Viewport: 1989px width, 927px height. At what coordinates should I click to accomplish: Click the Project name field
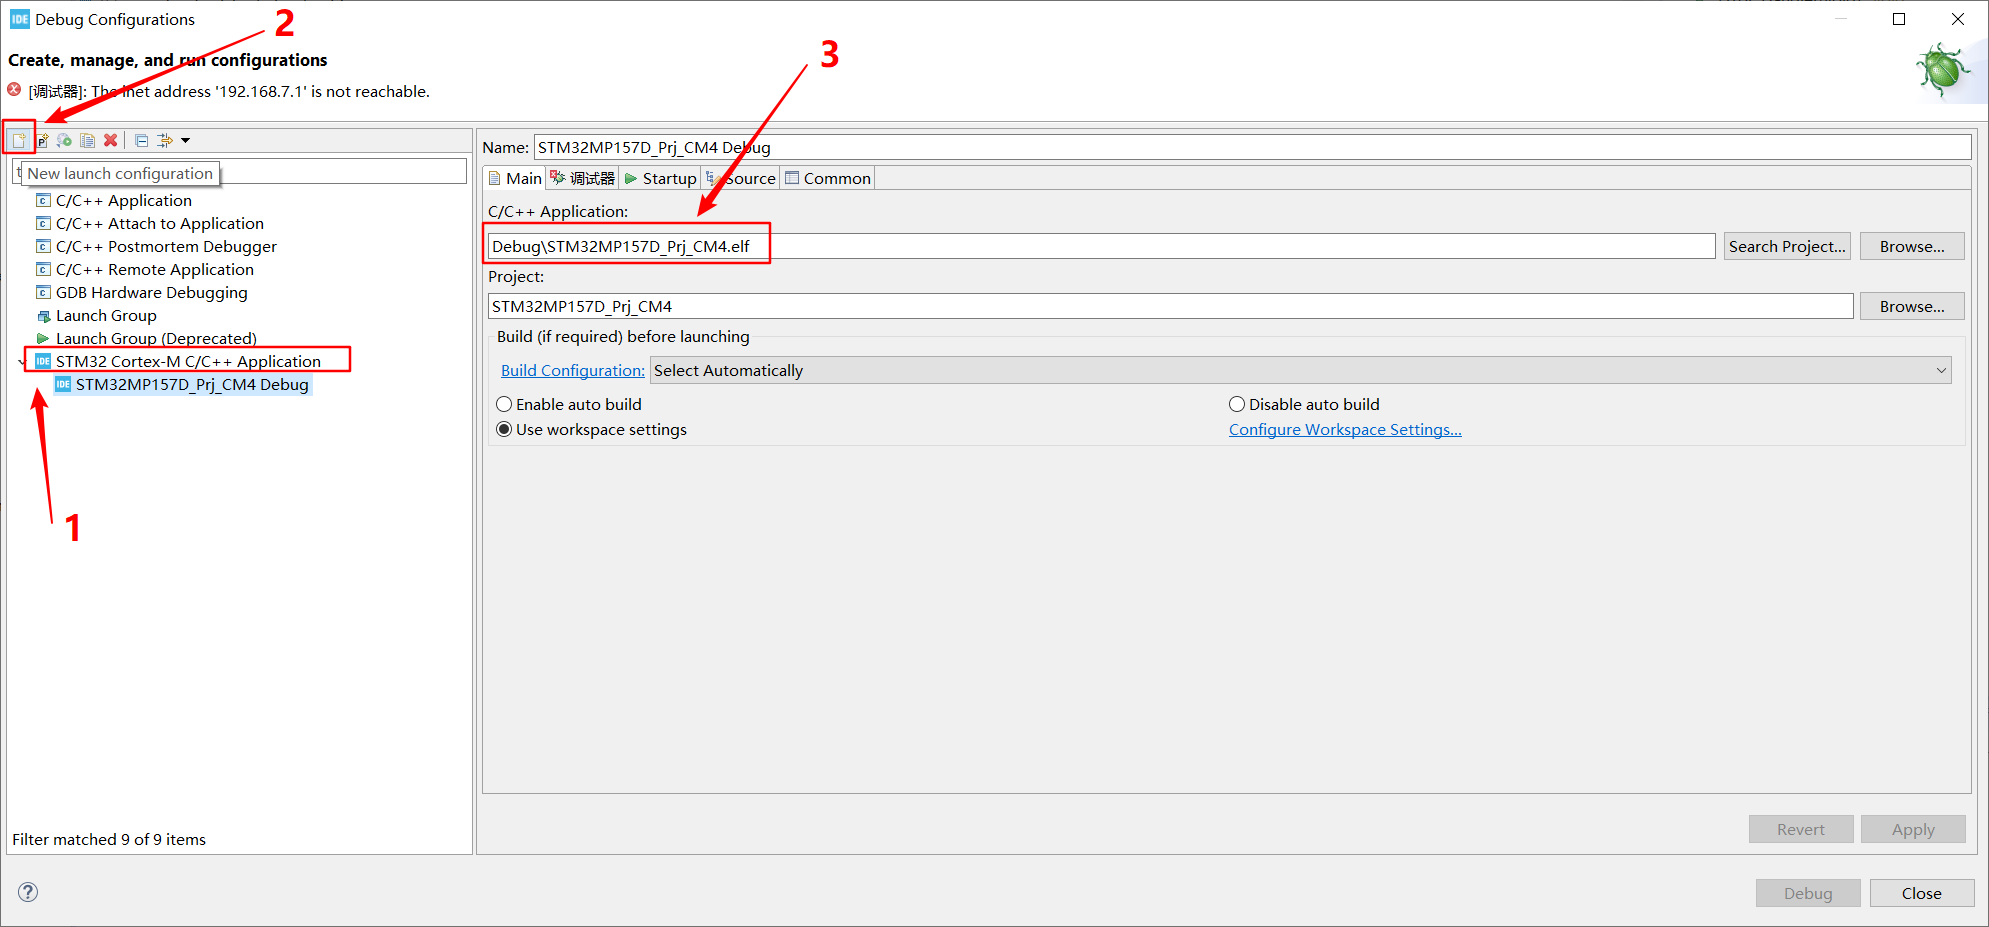1170,306
